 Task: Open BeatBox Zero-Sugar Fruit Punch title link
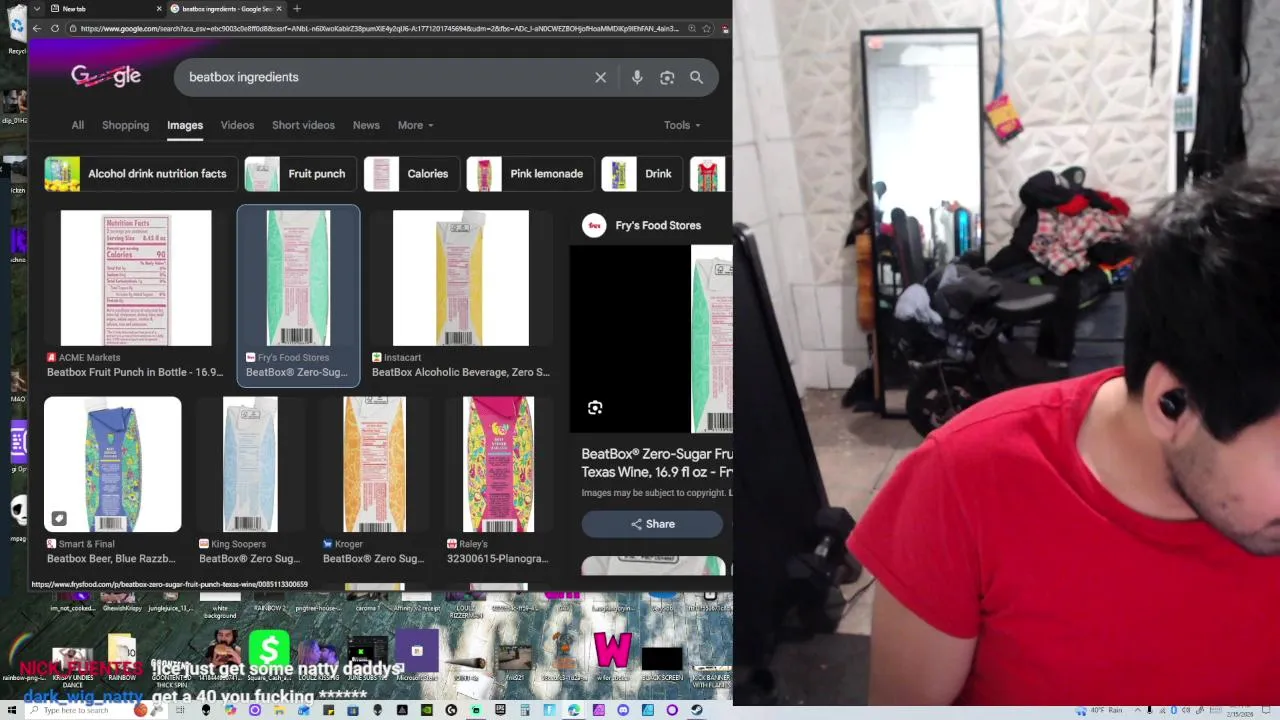[657, 463]
